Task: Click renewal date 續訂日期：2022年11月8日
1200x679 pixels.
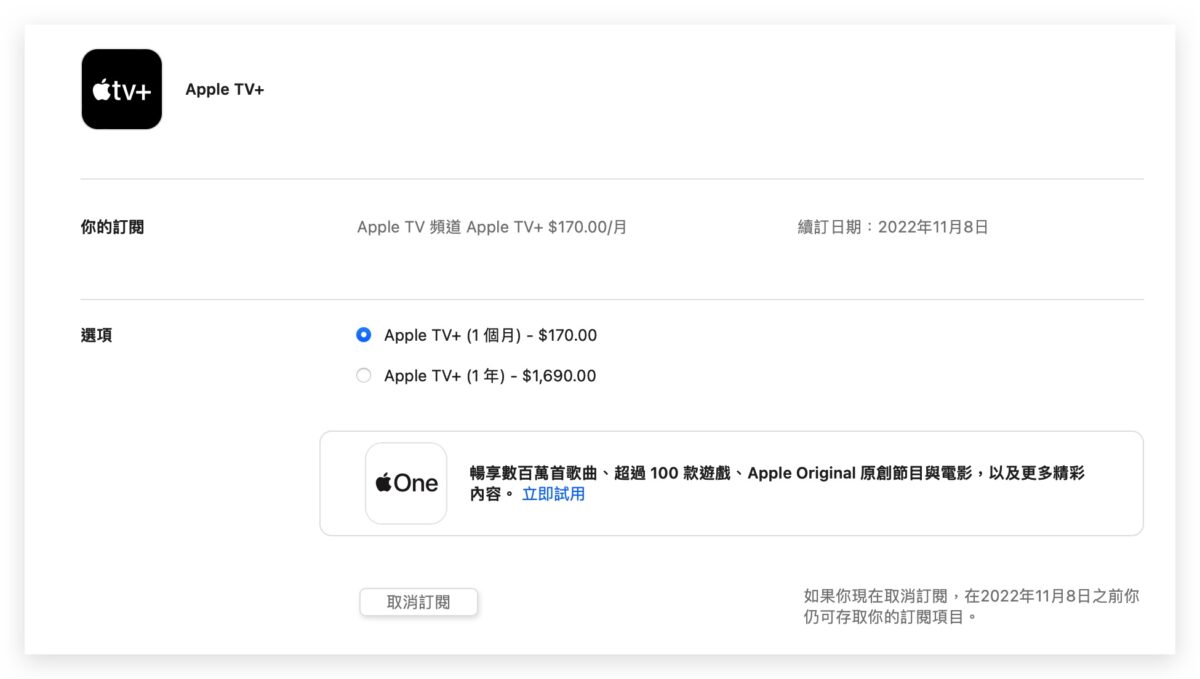Action: [893, 227]
